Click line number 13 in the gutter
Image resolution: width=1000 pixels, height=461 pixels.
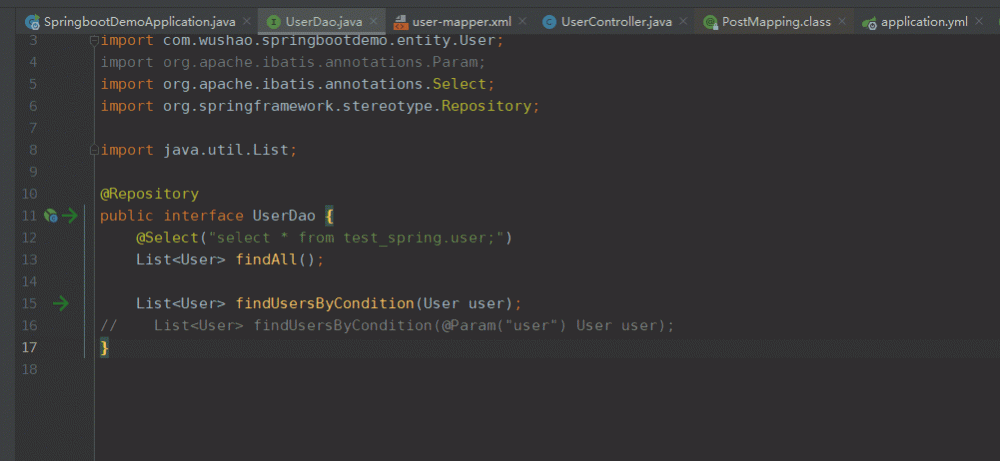pos(29,260)
